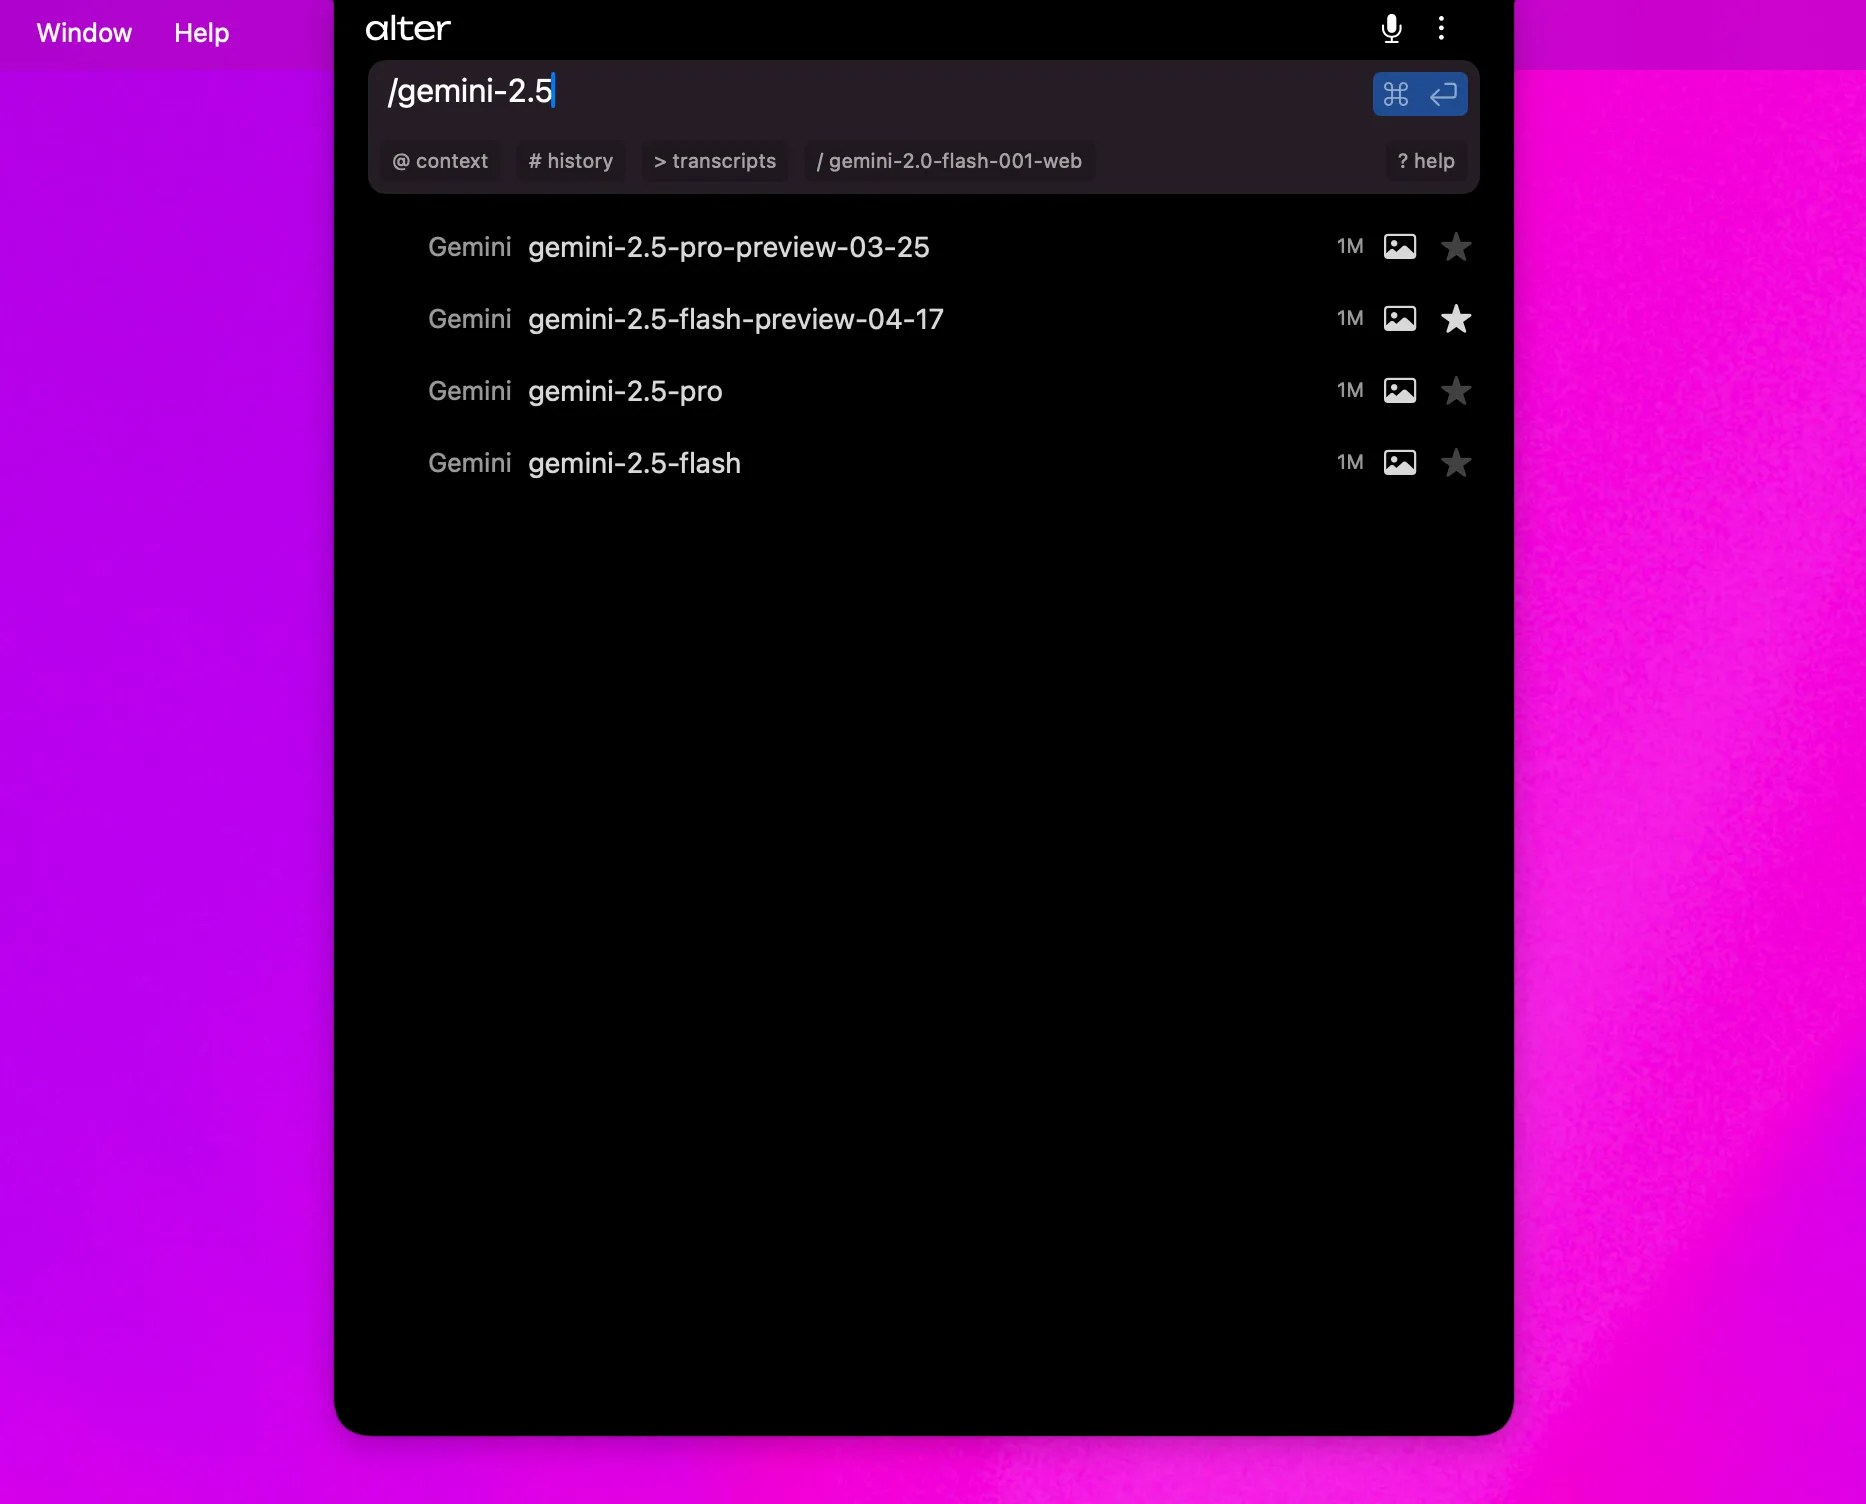The image size is (1866, 1504).
Task: Open the > transcripts chip
Action: tap(715, 161)
